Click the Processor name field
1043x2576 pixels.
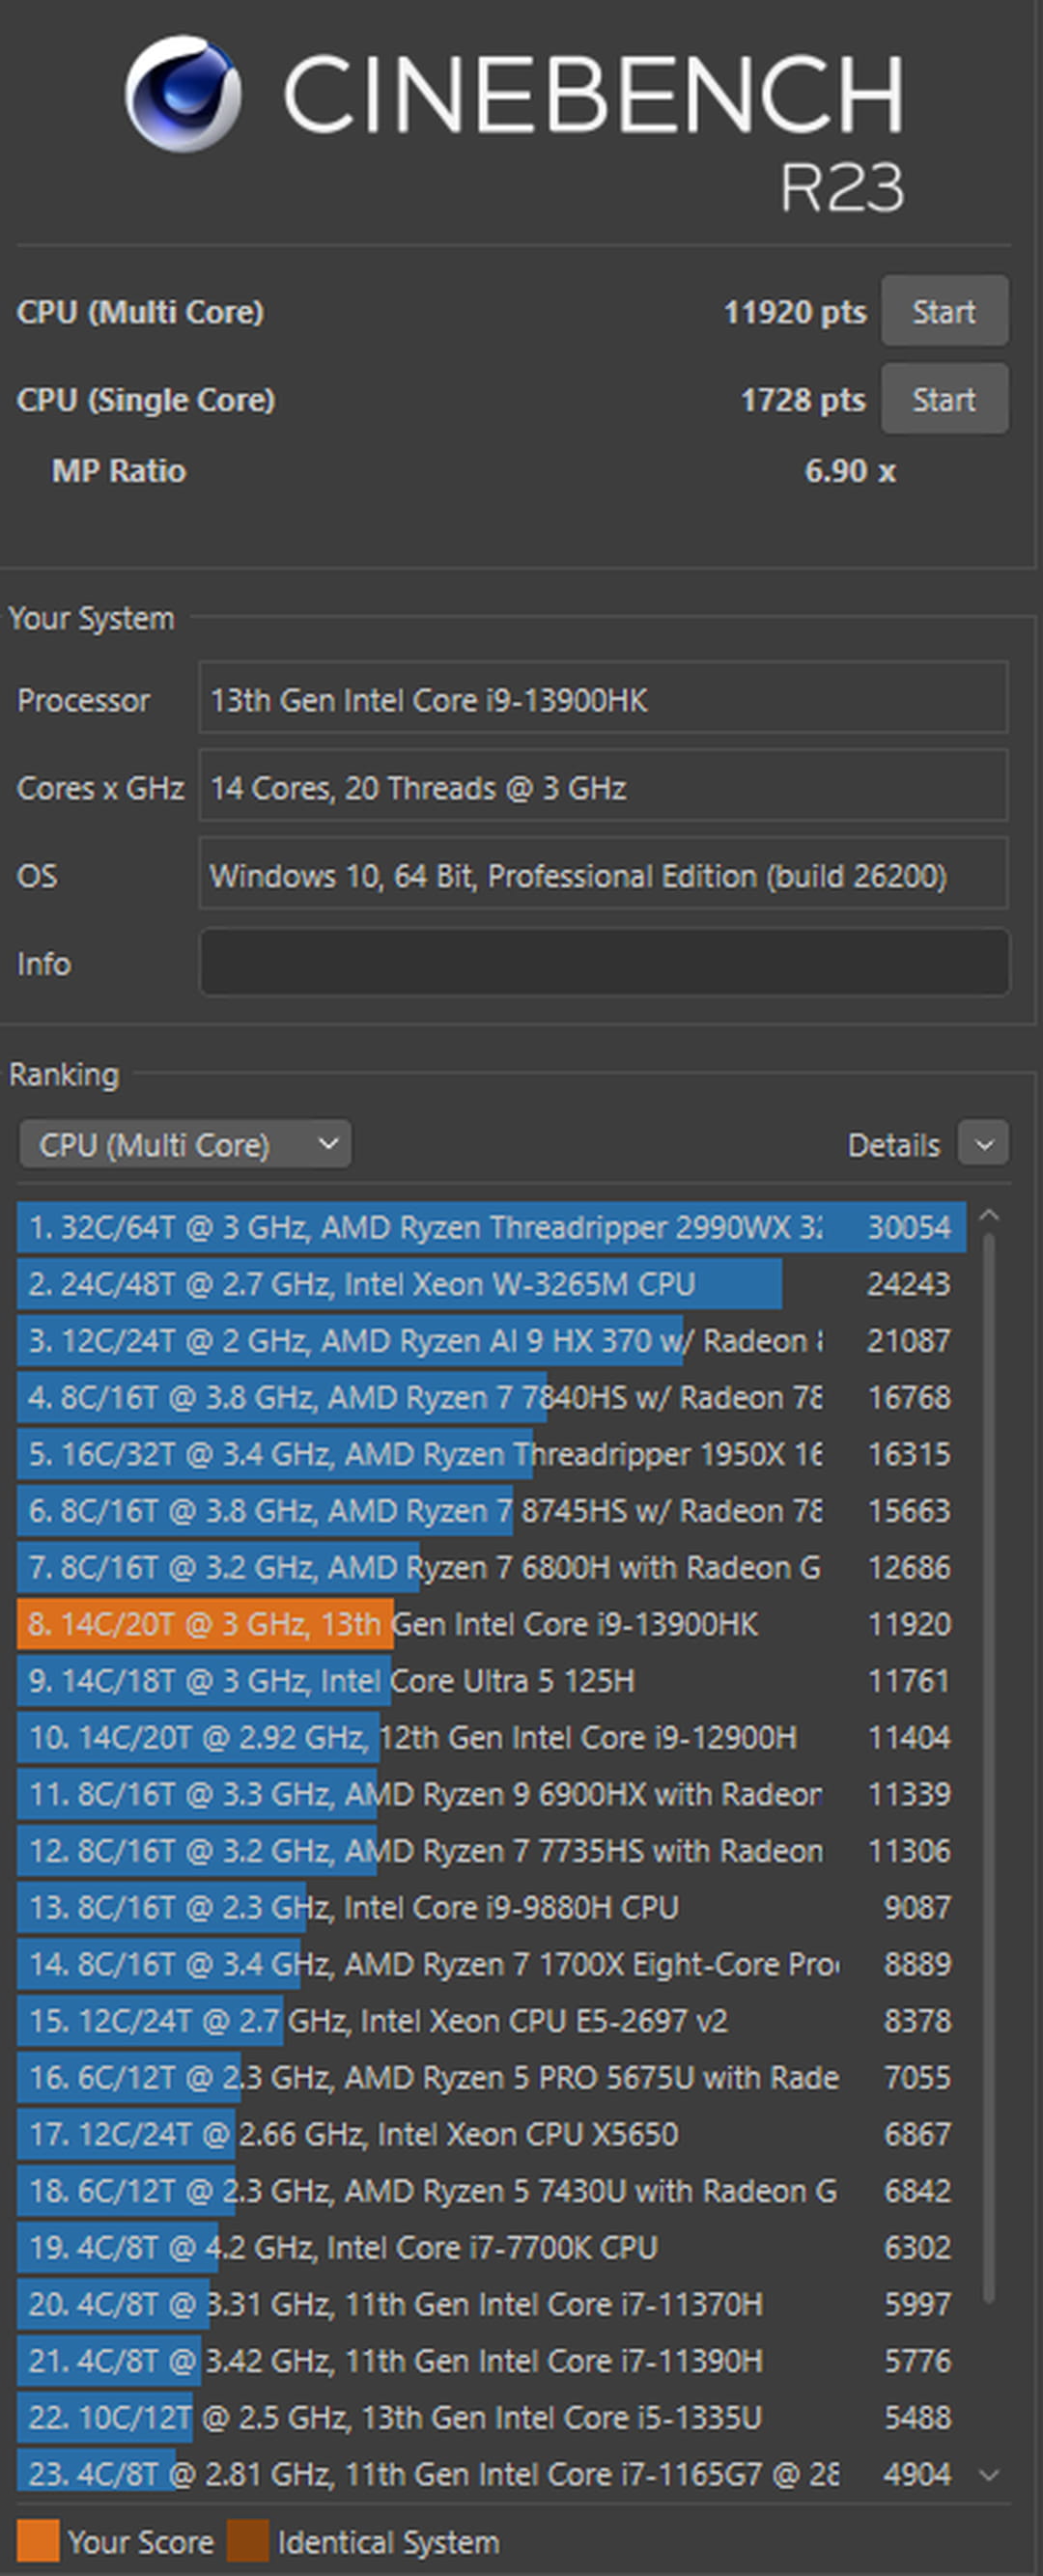click(603, 700)
